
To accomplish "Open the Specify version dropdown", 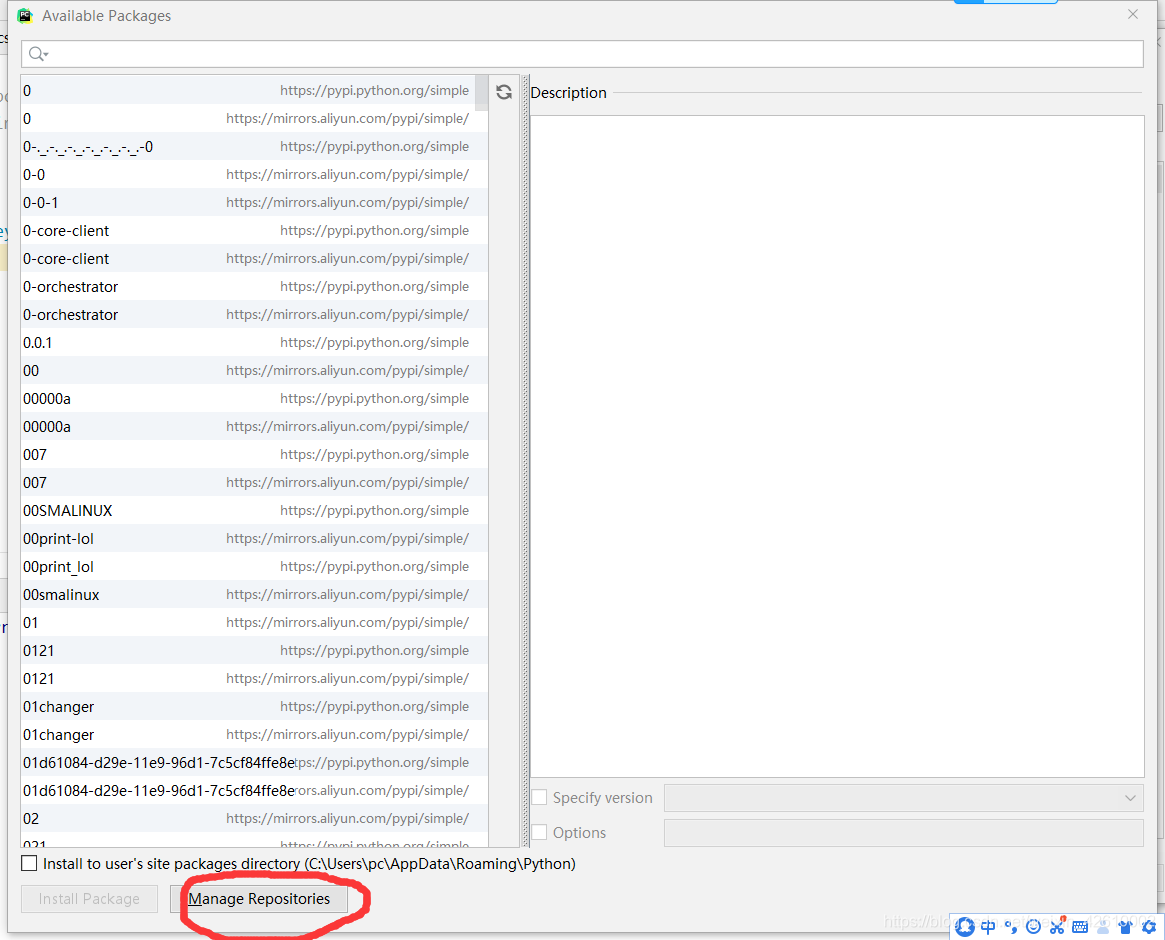I will [903, 798].
